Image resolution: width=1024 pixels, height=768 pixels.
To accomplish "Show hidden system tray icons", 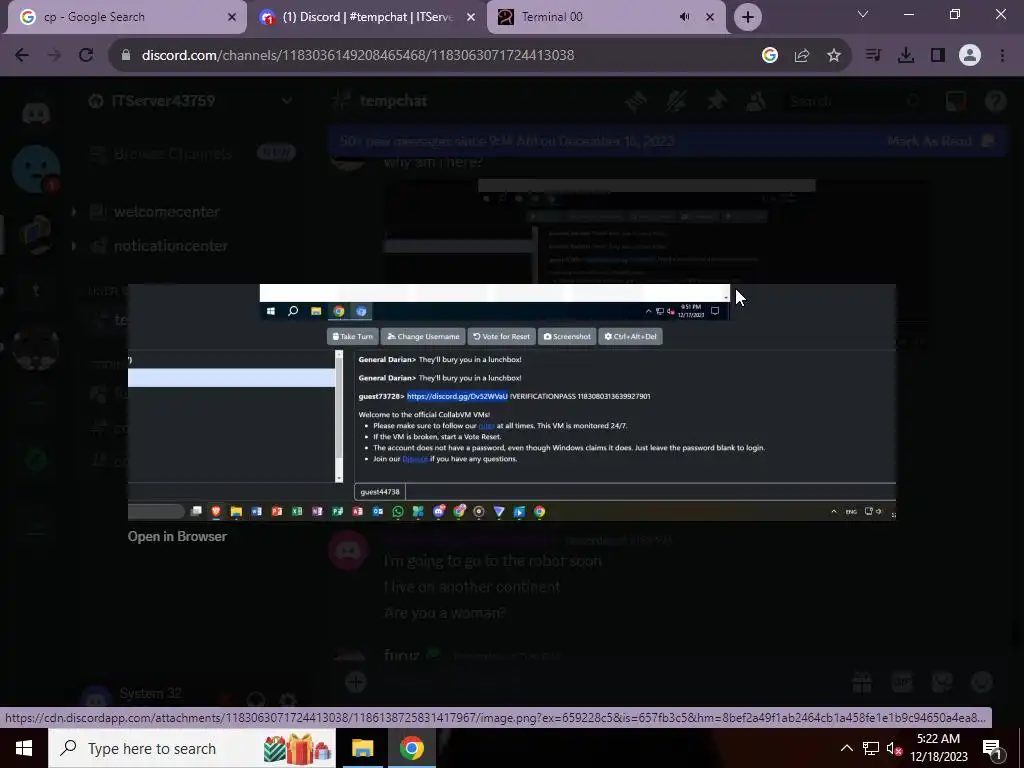I will tap(846, 748).
